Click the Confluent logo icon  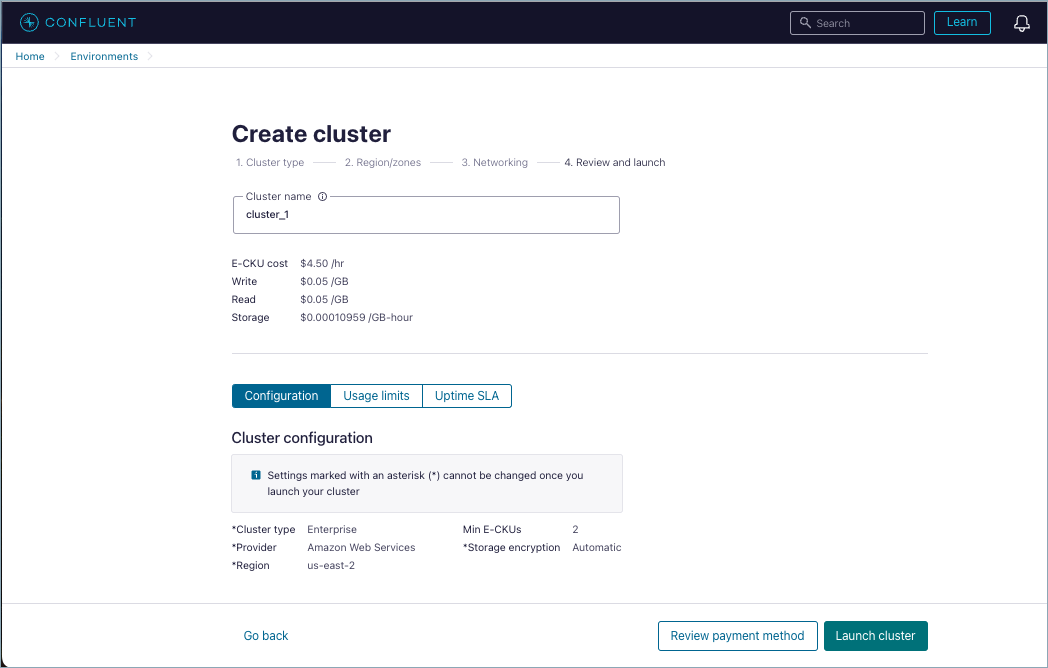[x=29, y=22]
